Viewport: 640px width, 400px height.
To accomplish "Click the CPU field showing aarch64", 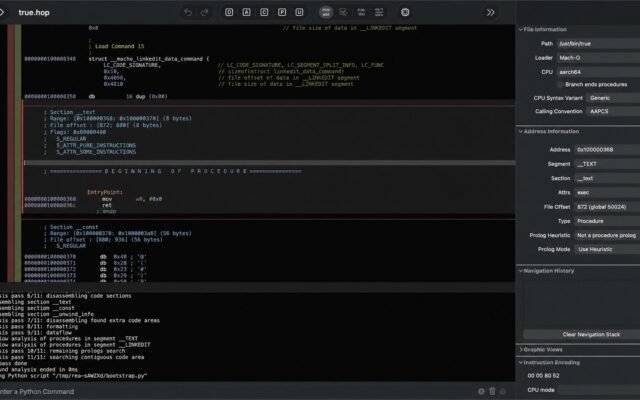I will click(x=598, y=72).
